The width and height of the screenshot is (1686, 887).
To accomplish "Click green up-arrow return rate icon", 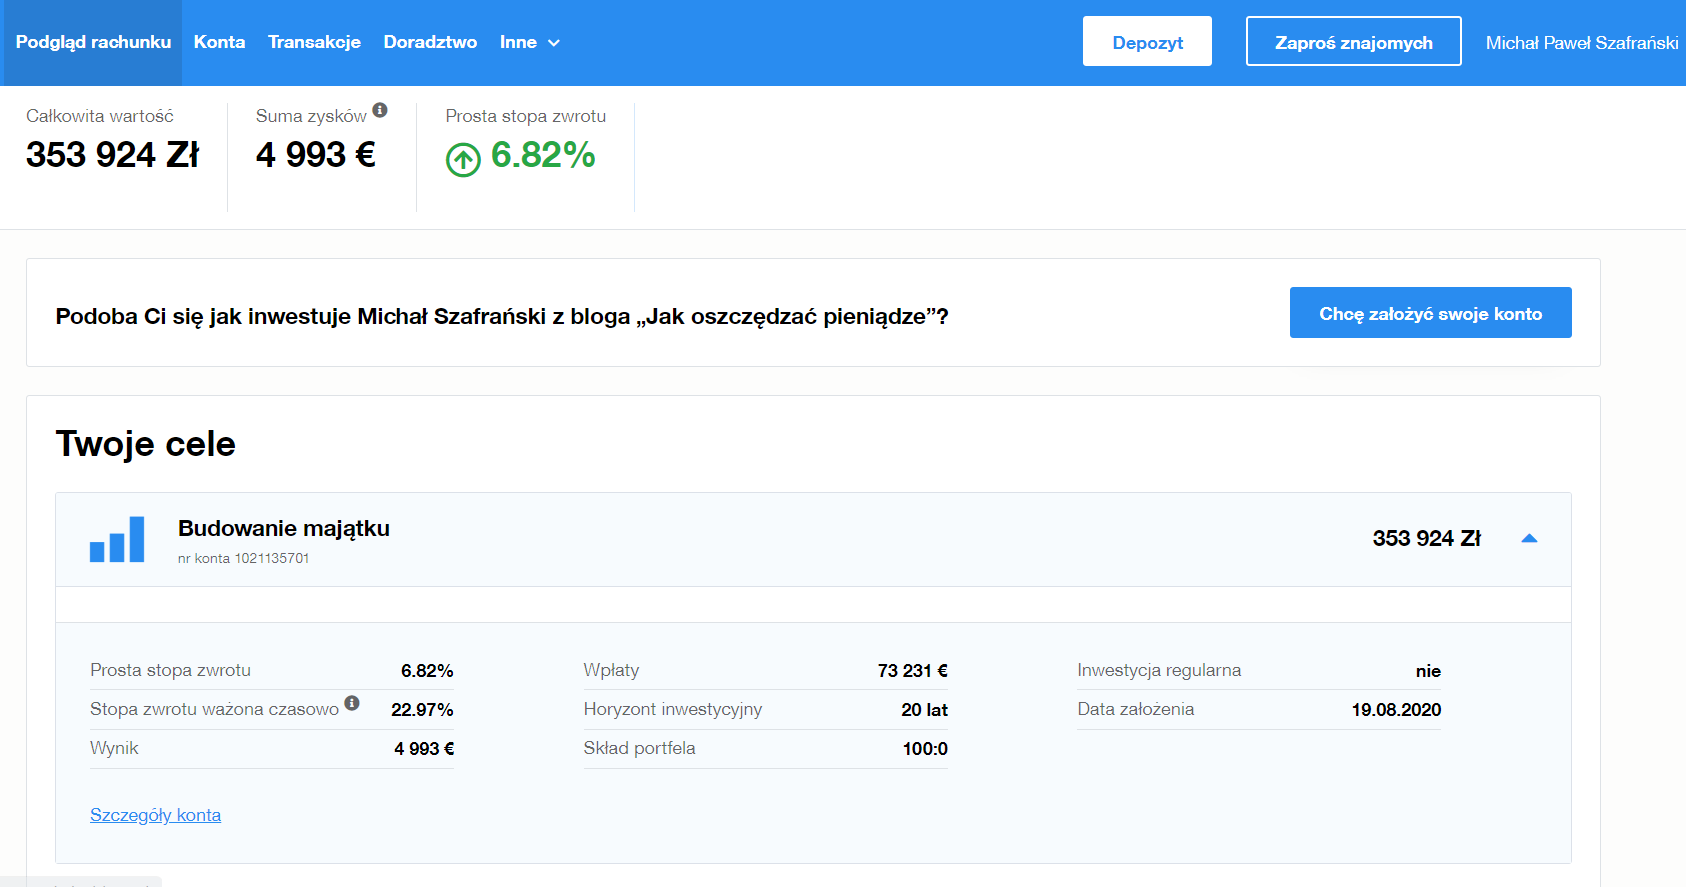I will click(x=463, y=159).
